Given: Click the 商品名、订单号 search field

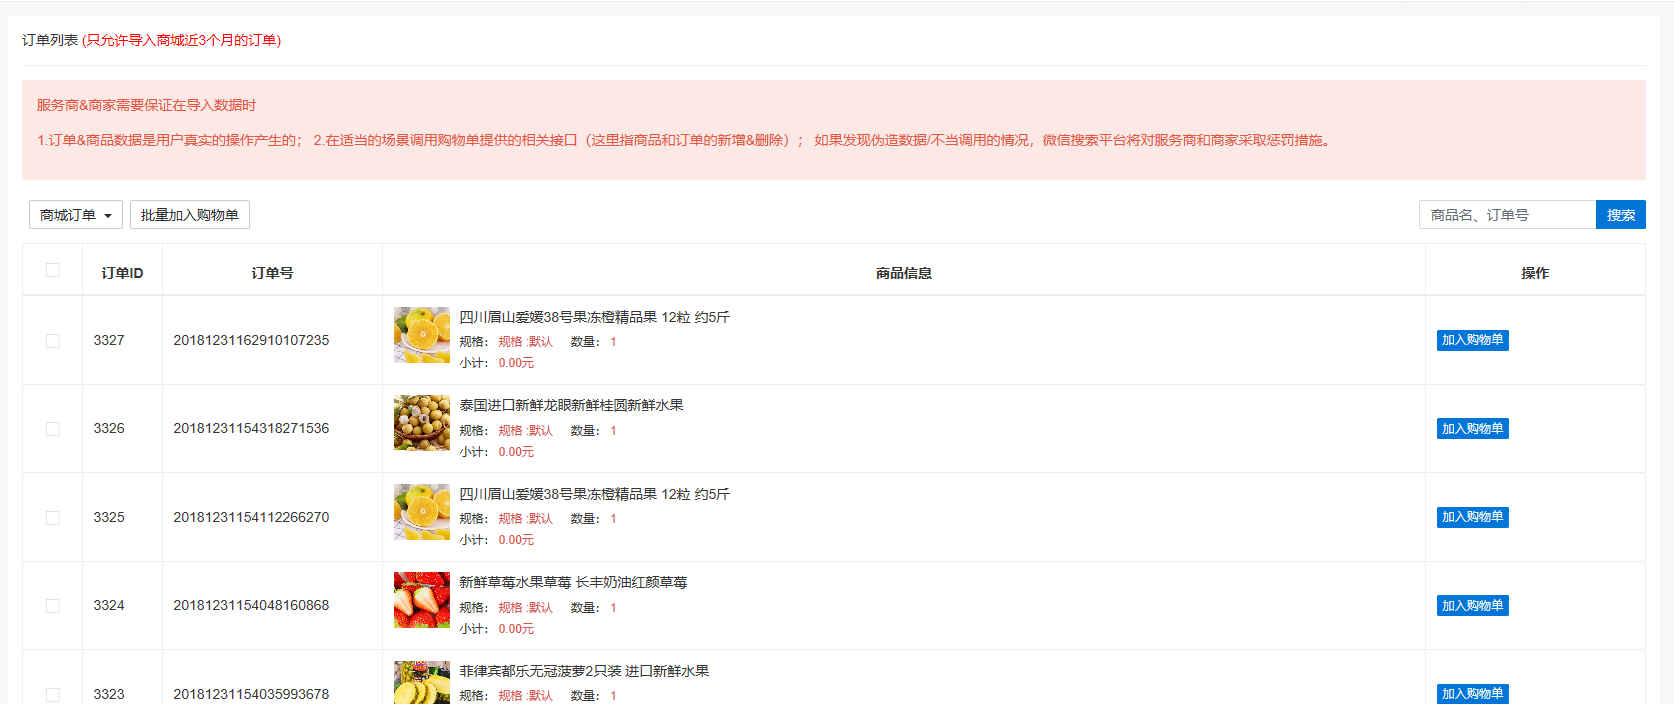Looking at the screenshot, I should point(1506,215).
